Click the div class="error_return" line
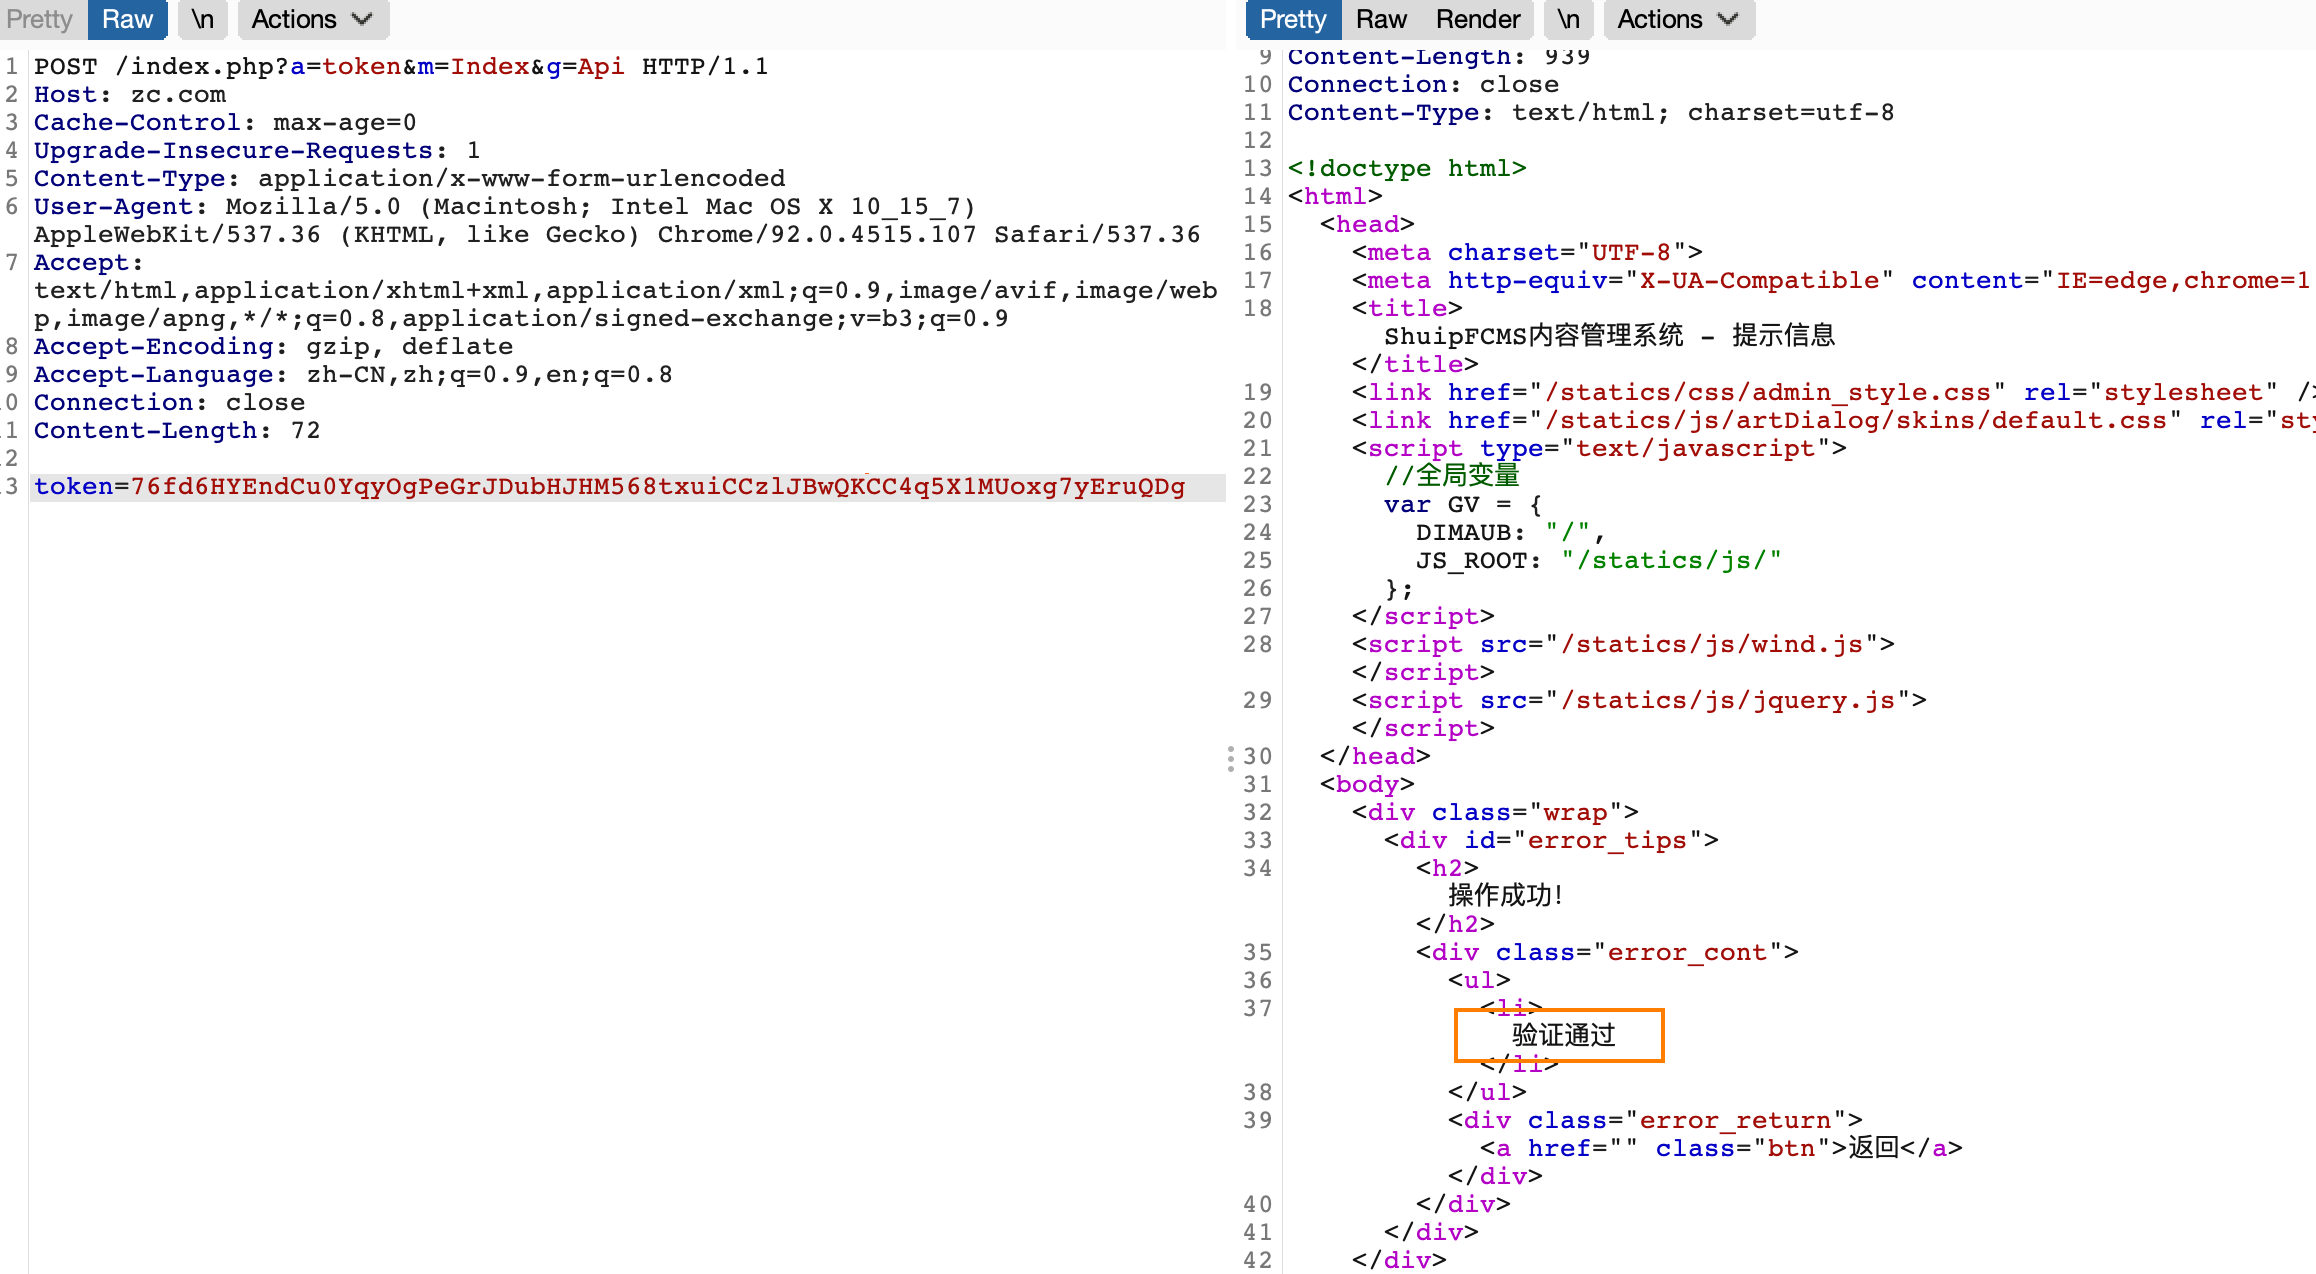This screenshot has height=1274, width=2316. (1655, 1121)
